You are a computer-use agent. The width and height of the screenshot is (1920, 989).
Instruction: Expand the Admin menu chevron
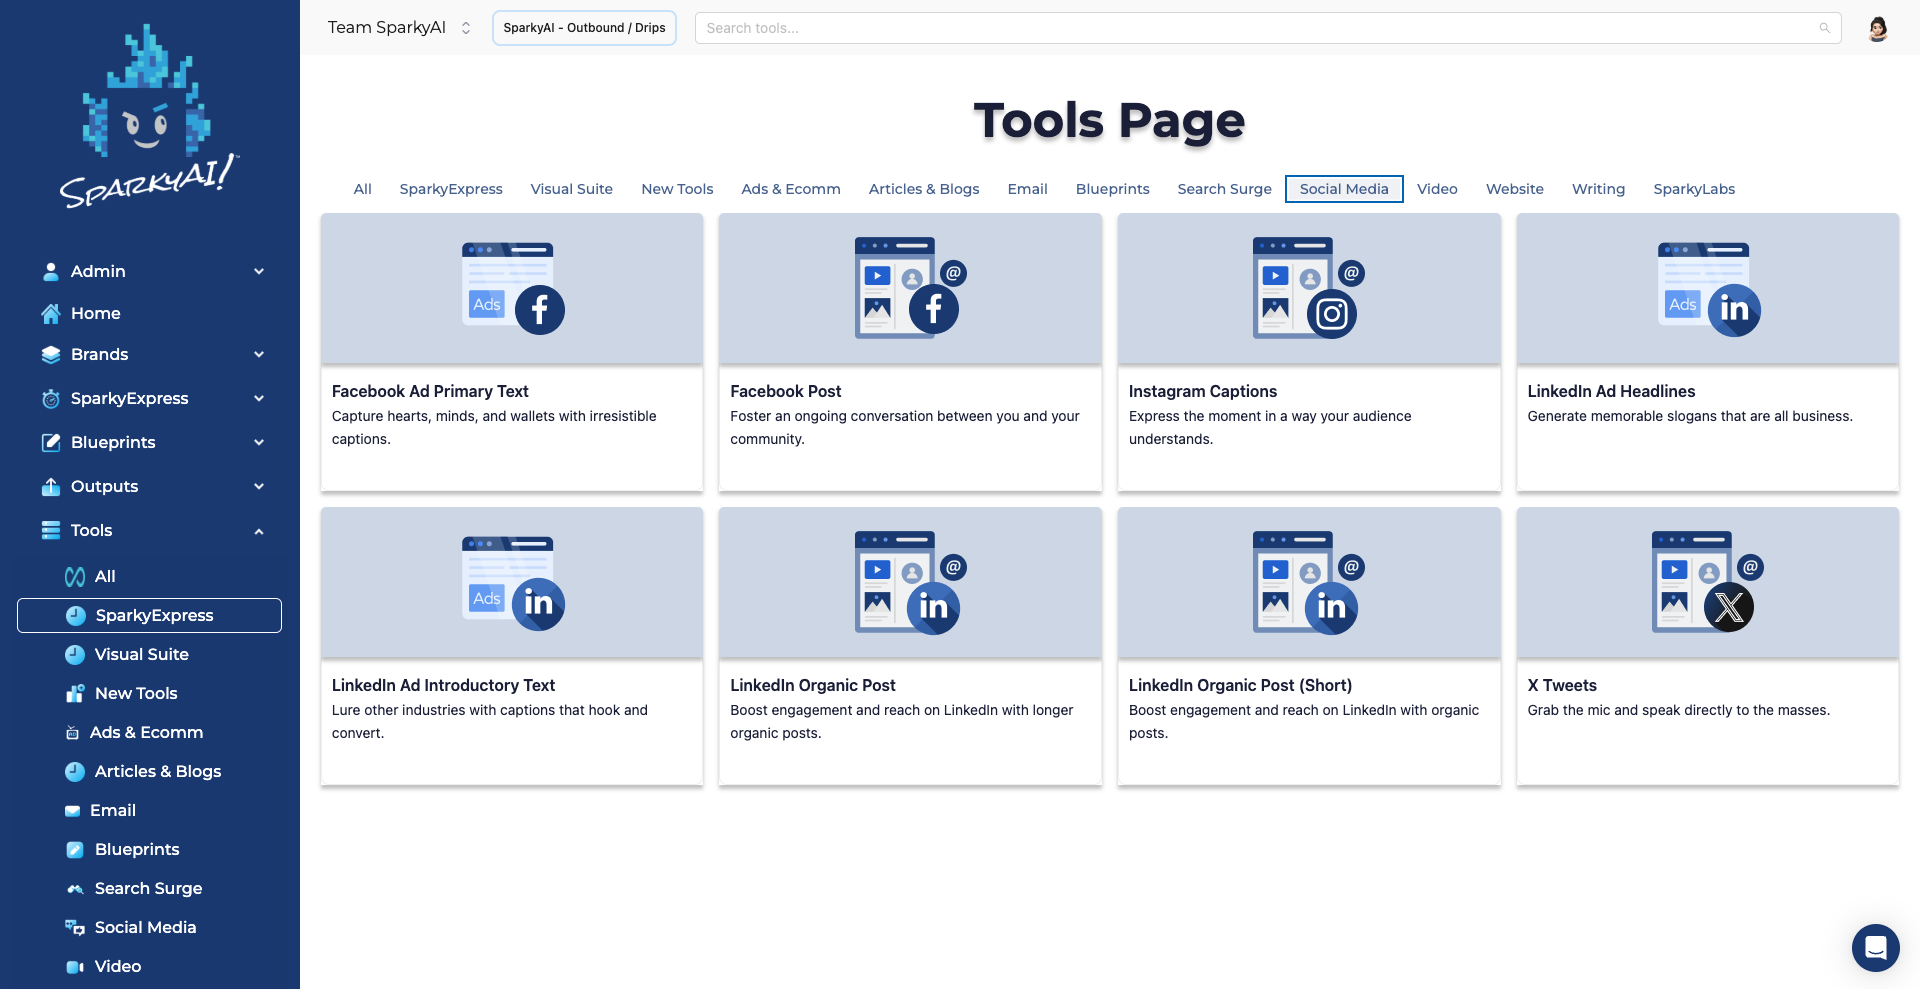(x=259, y=272)
